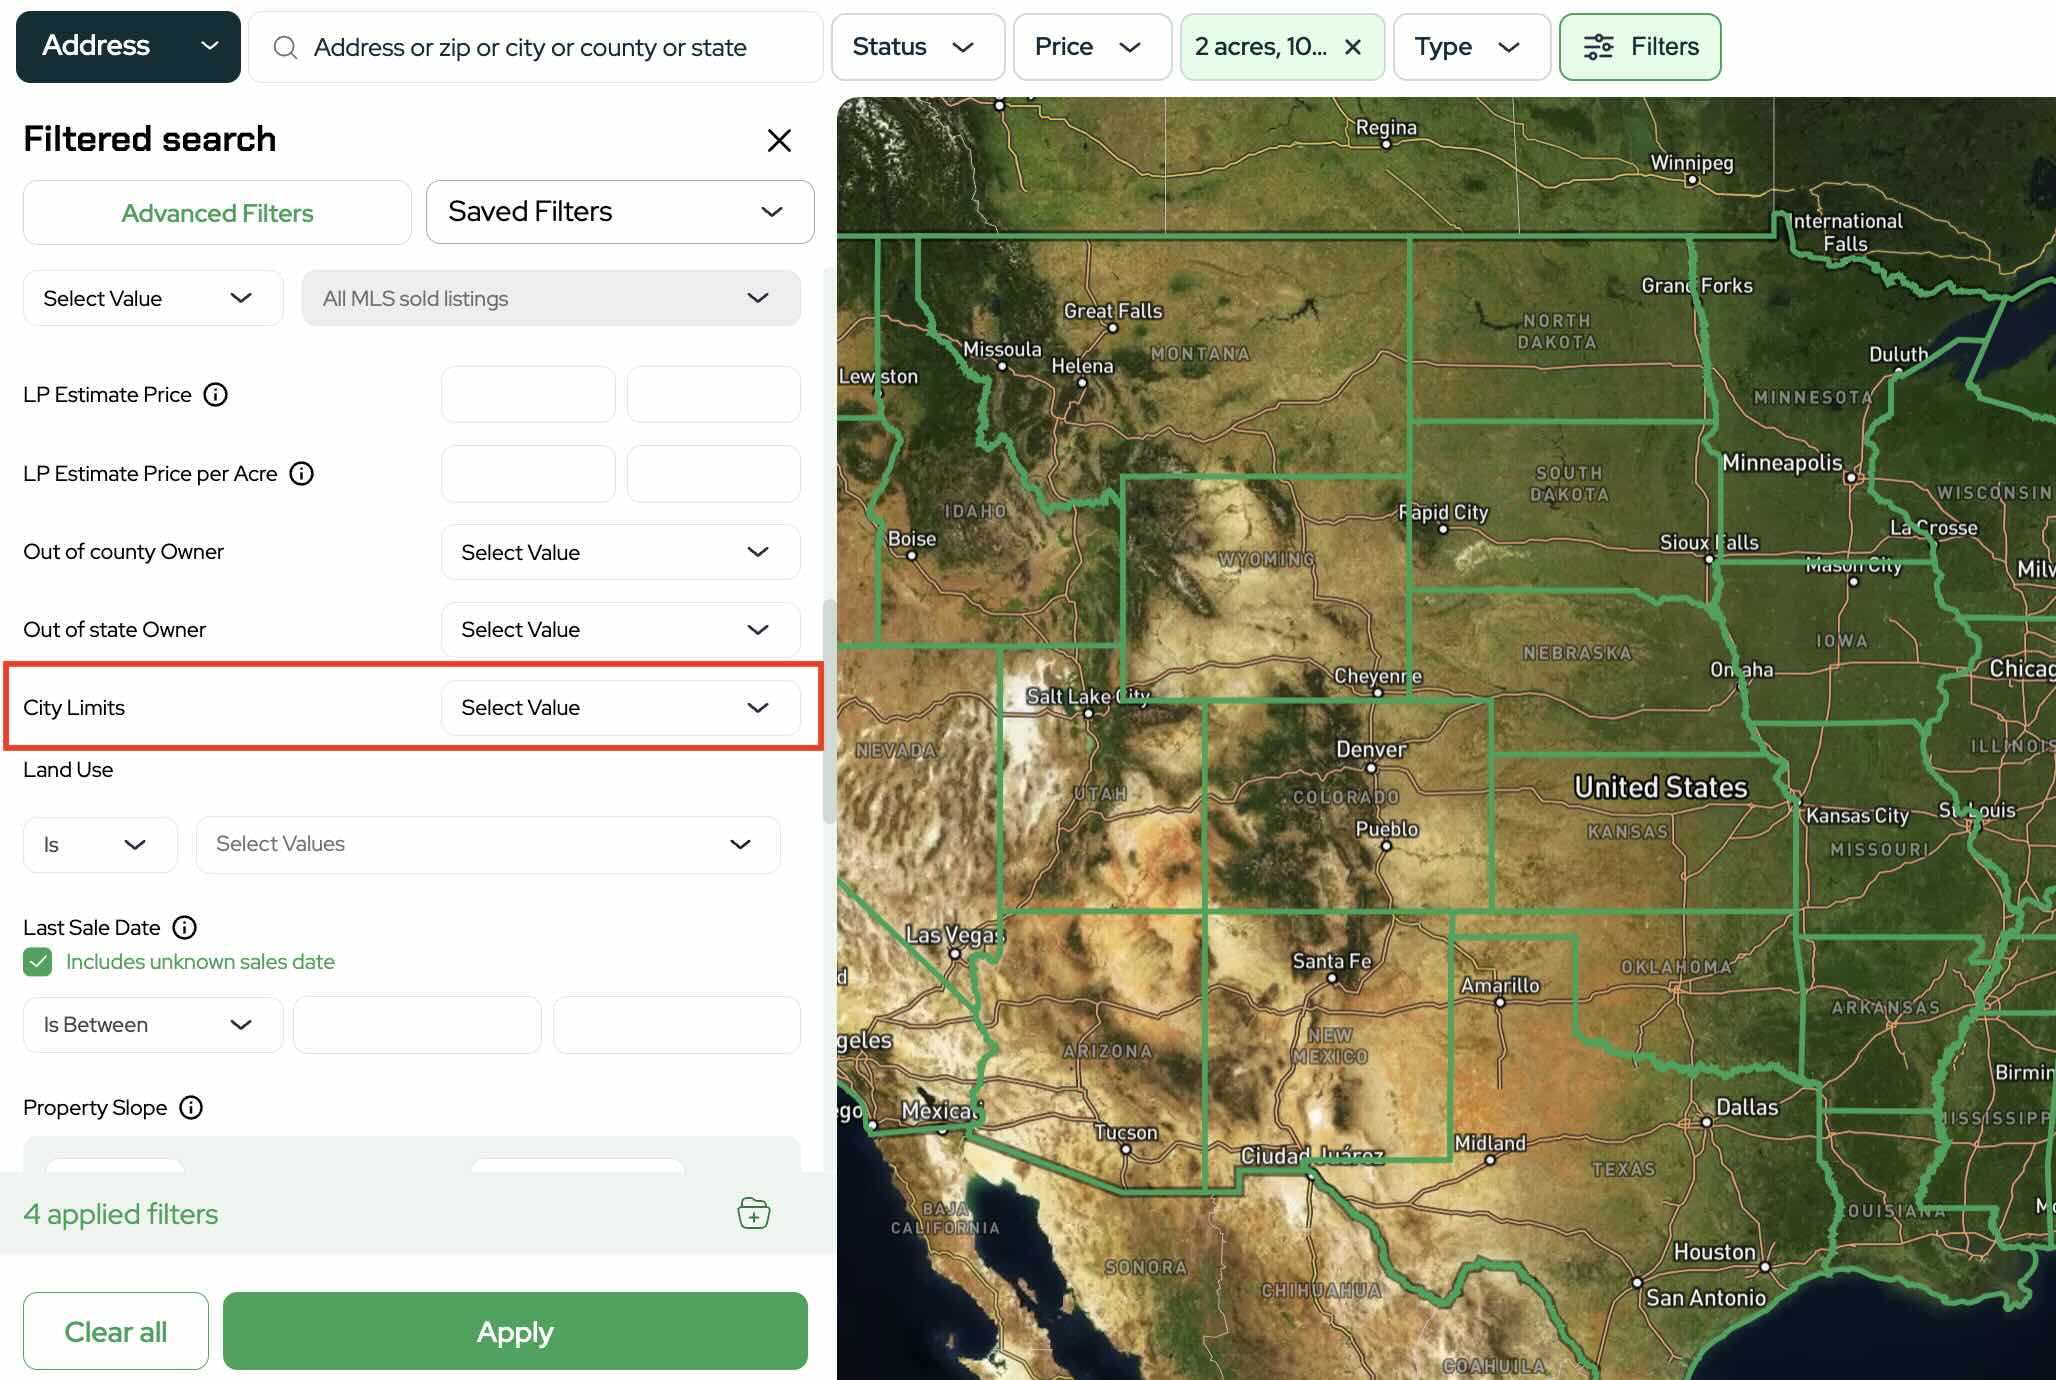Click the filter panel scrollbar

click(x=828, y=710)
